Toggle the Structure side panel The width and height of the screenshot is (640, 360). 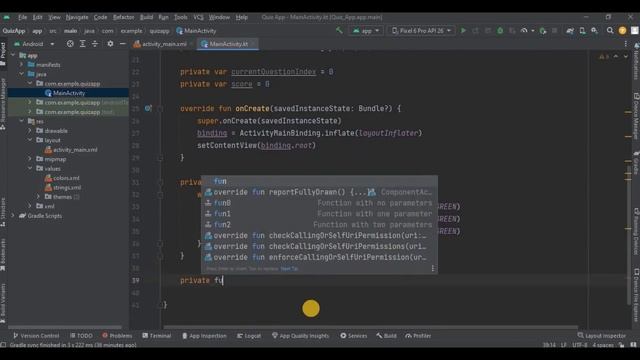tap(3, 212)
